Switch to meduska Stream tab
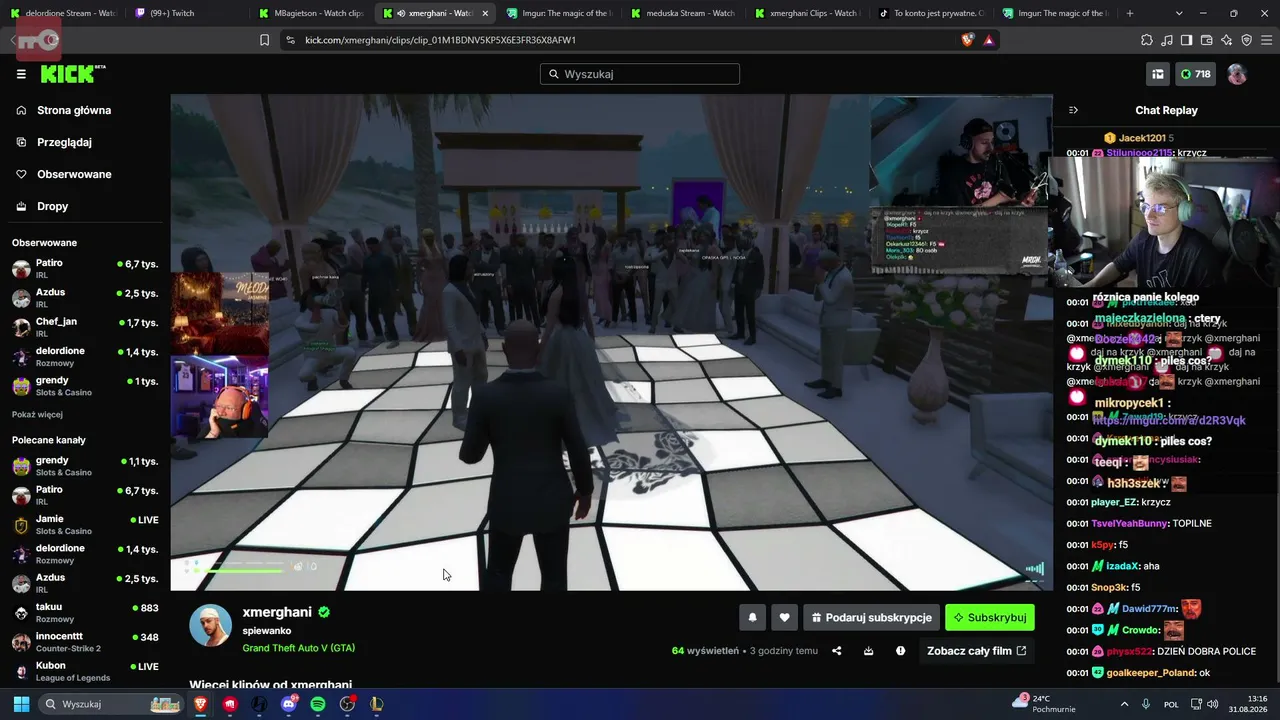This screenshot has height=720, width=1280. click(685, 13)
